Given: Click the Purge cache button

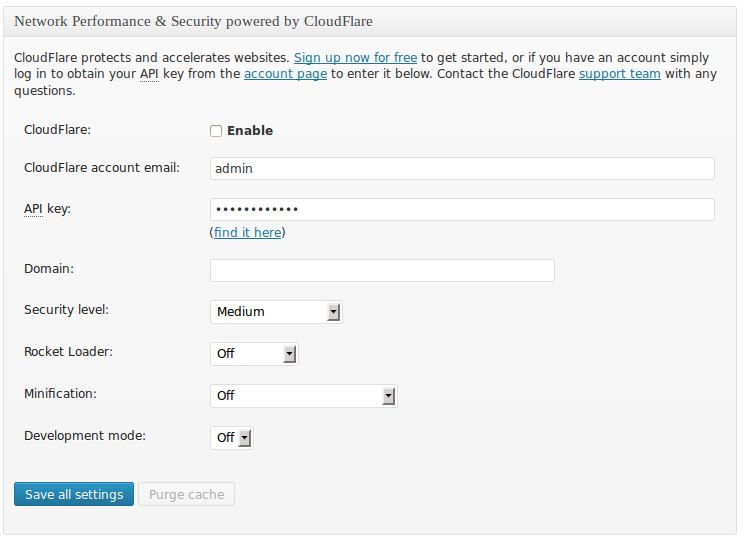Looking at the screenshot, I should tap(186, 494).
